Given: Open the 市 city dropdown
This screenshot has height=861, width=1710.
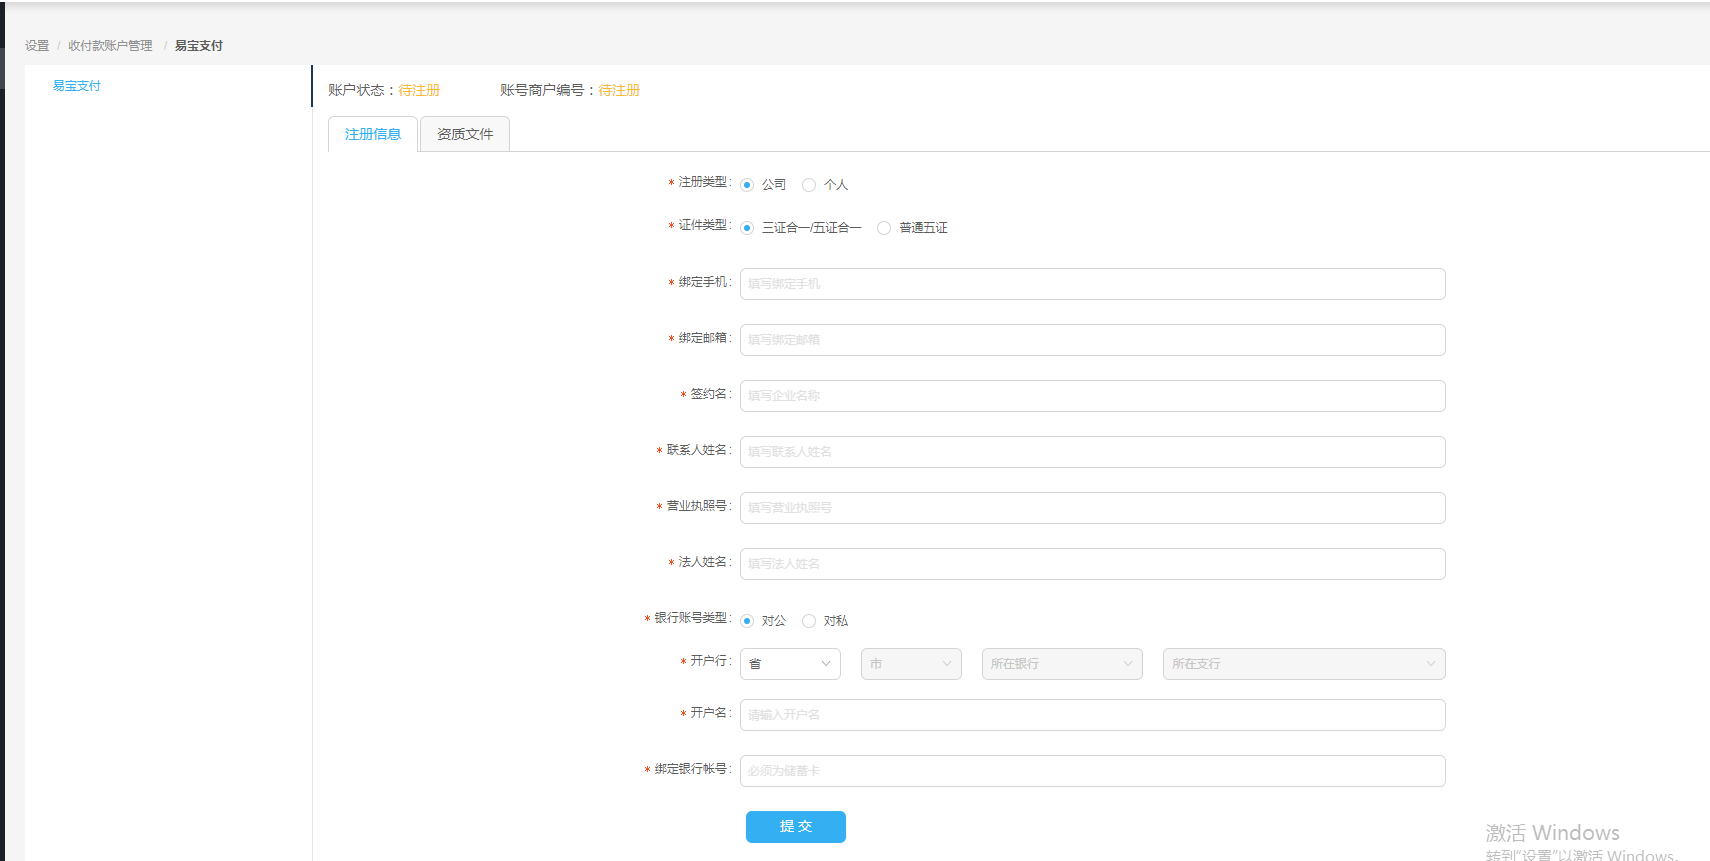Looking at the screenshot, I should click(911, 664).
